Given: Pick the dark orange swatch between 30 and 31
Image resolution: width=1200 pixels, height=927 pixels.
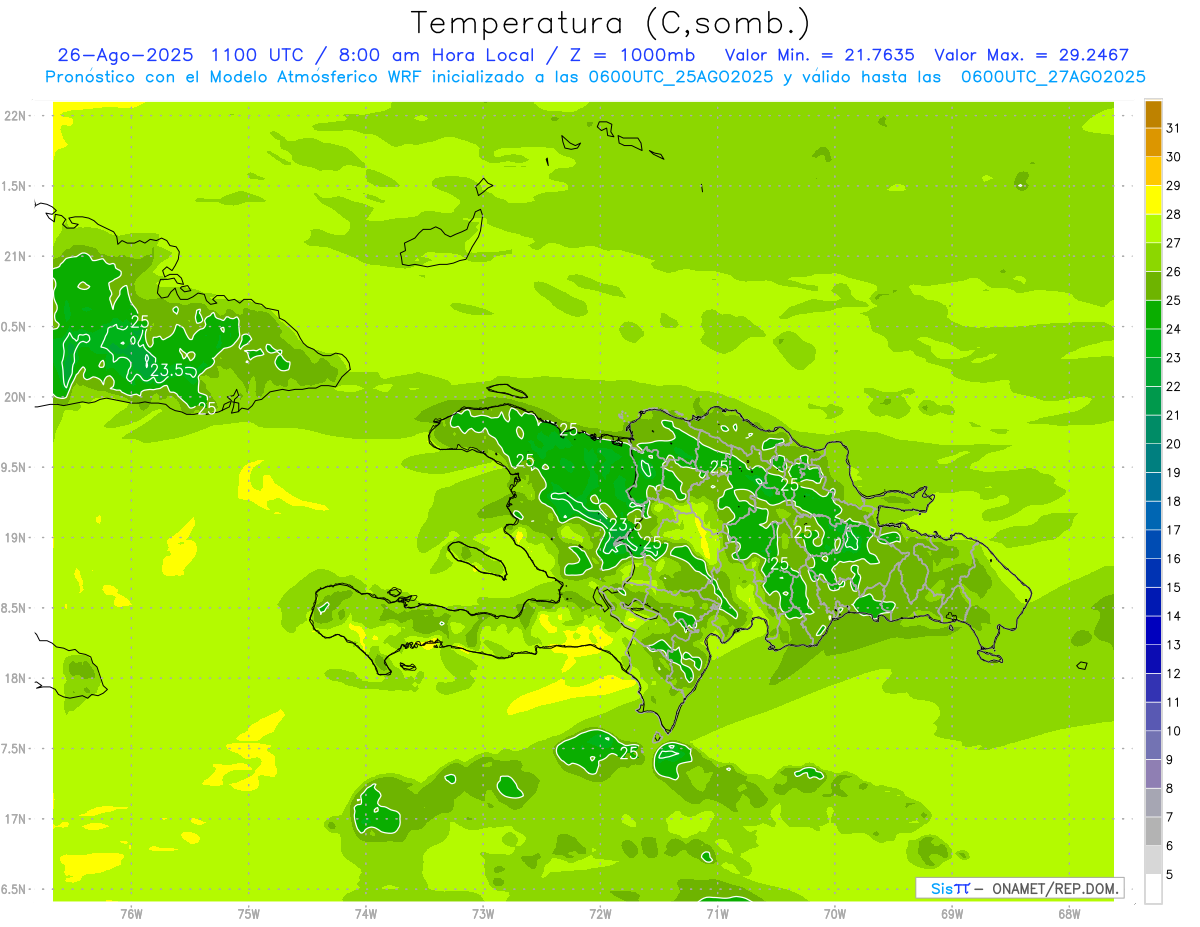Looking at the screenshot, I should [x=1153, y=143].
